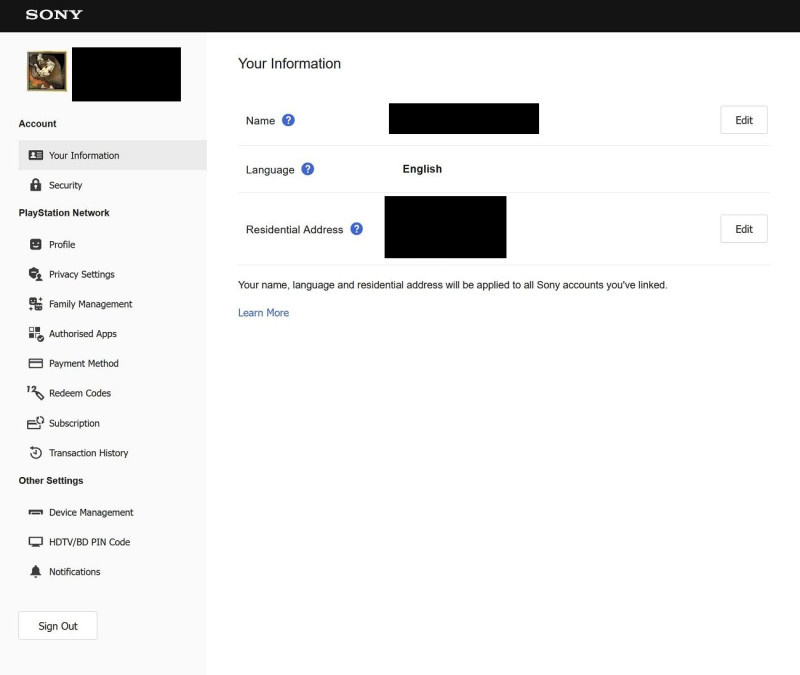Click the Notifications bell icon
This screenshot has height=675, width=800.
click(36, 571)
